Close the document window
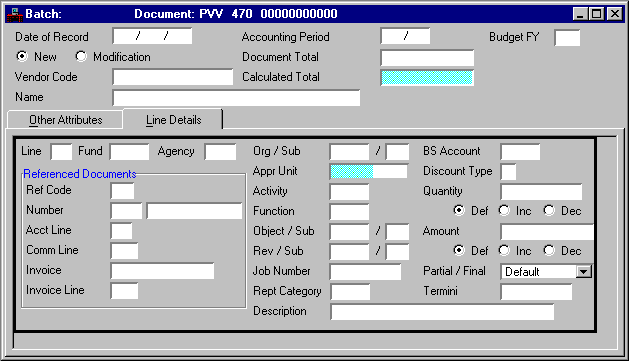629x361 pixels. [x=615, y=14]
